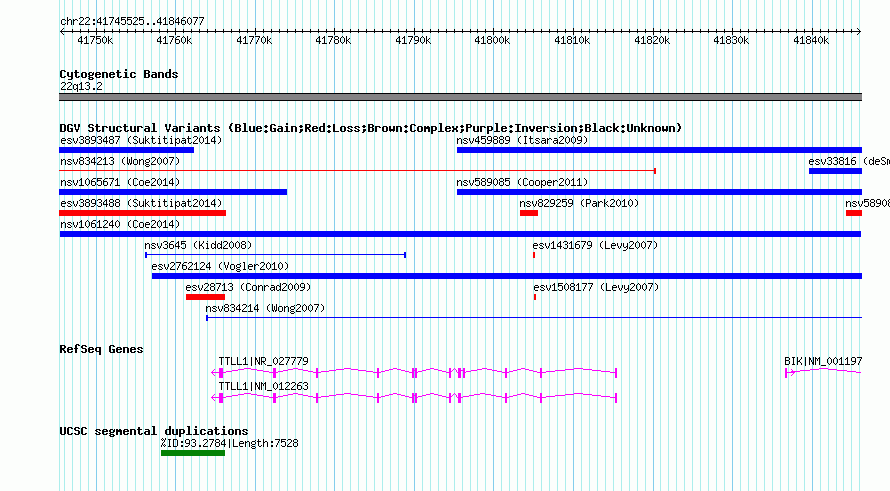Click the nsv834214 (Wong2007) label

pyautogui.click(x=265, y=308)
